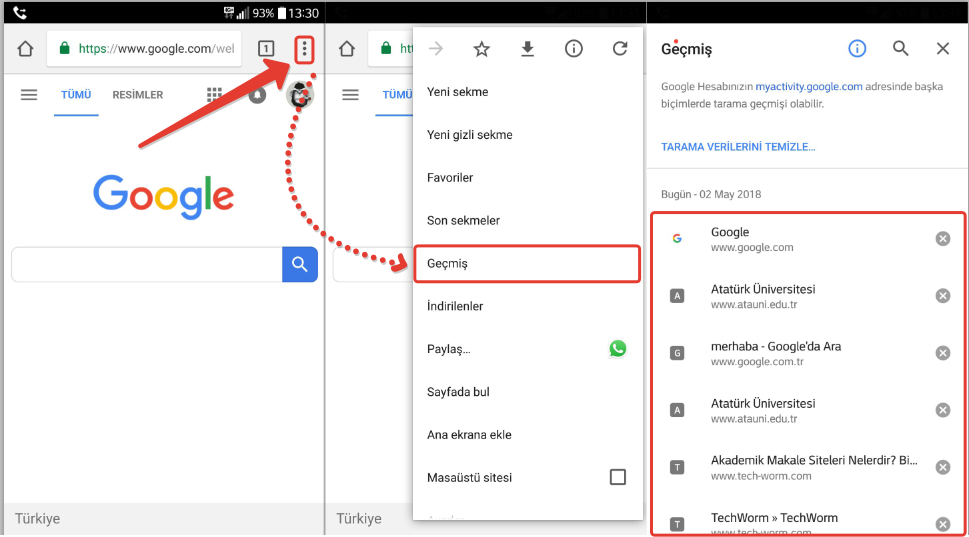Choose Yeni gizli sekme menu item
This screenshot has height=537, width=969.
click(469, 135)
